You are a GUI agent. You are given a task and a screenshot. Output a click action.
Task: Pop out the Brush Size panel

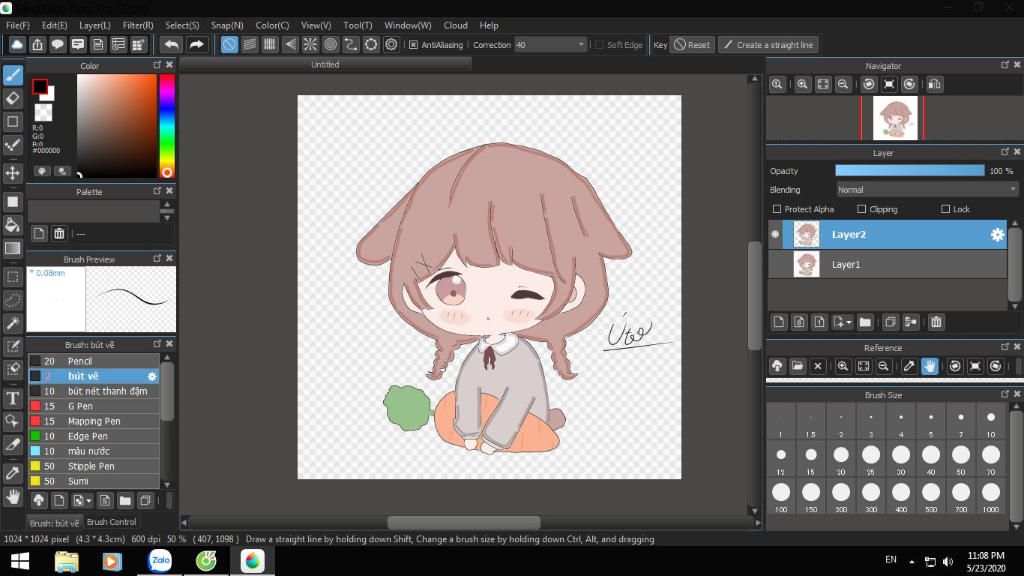click(x=1004, y=394)
